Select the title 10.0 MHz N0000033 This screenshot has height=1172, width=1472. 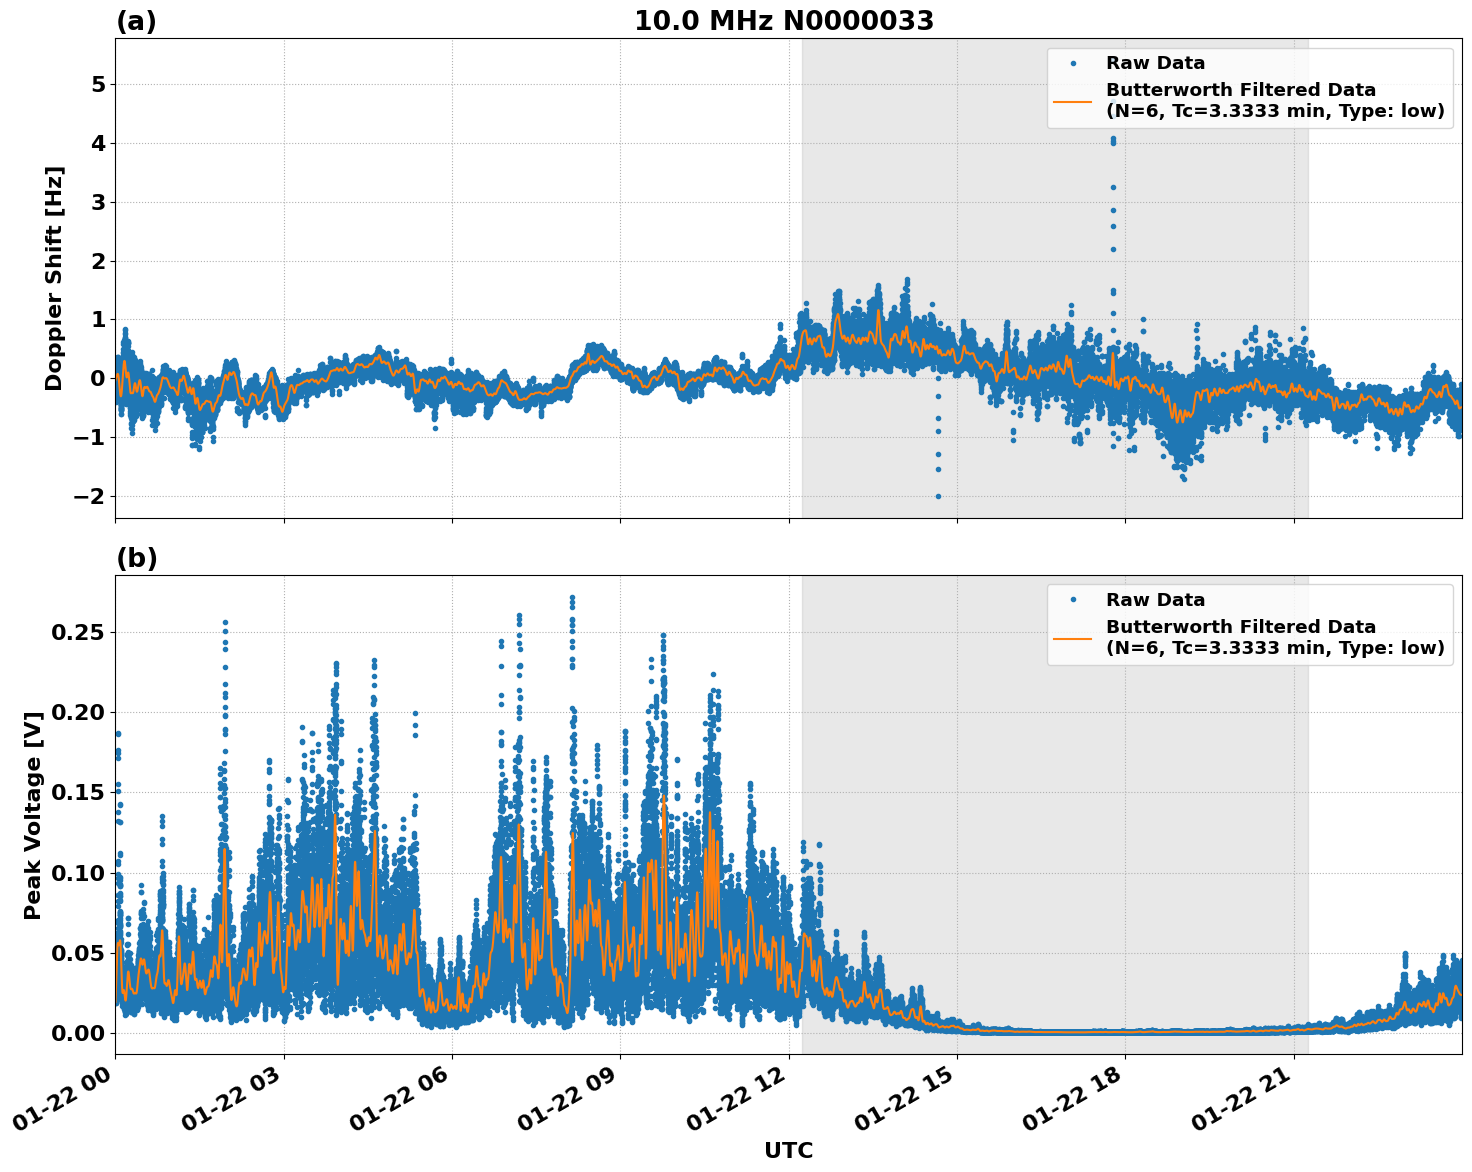click(787, 18)
